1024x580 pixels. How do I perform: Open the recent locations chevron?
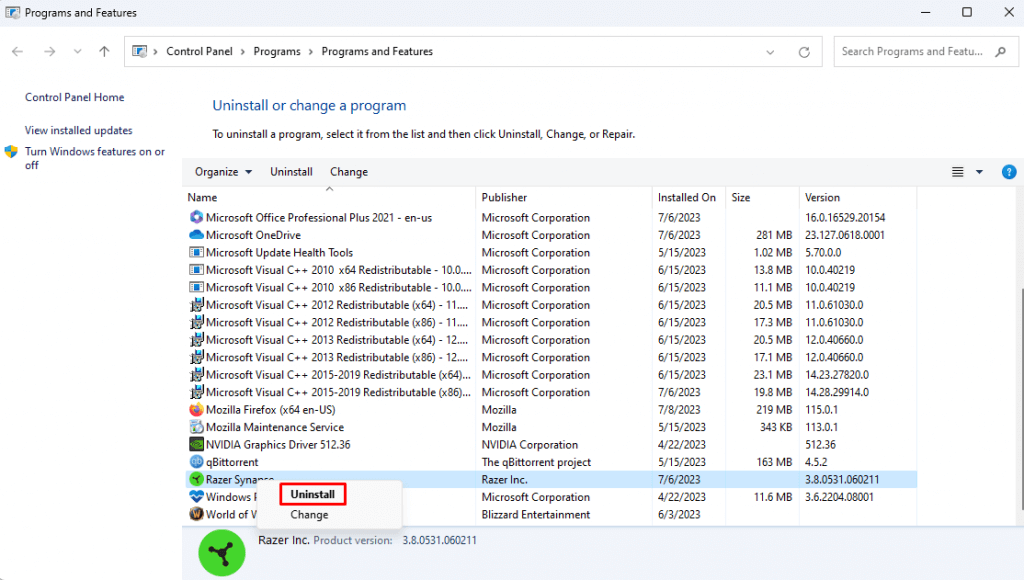(x=78, y=52)
